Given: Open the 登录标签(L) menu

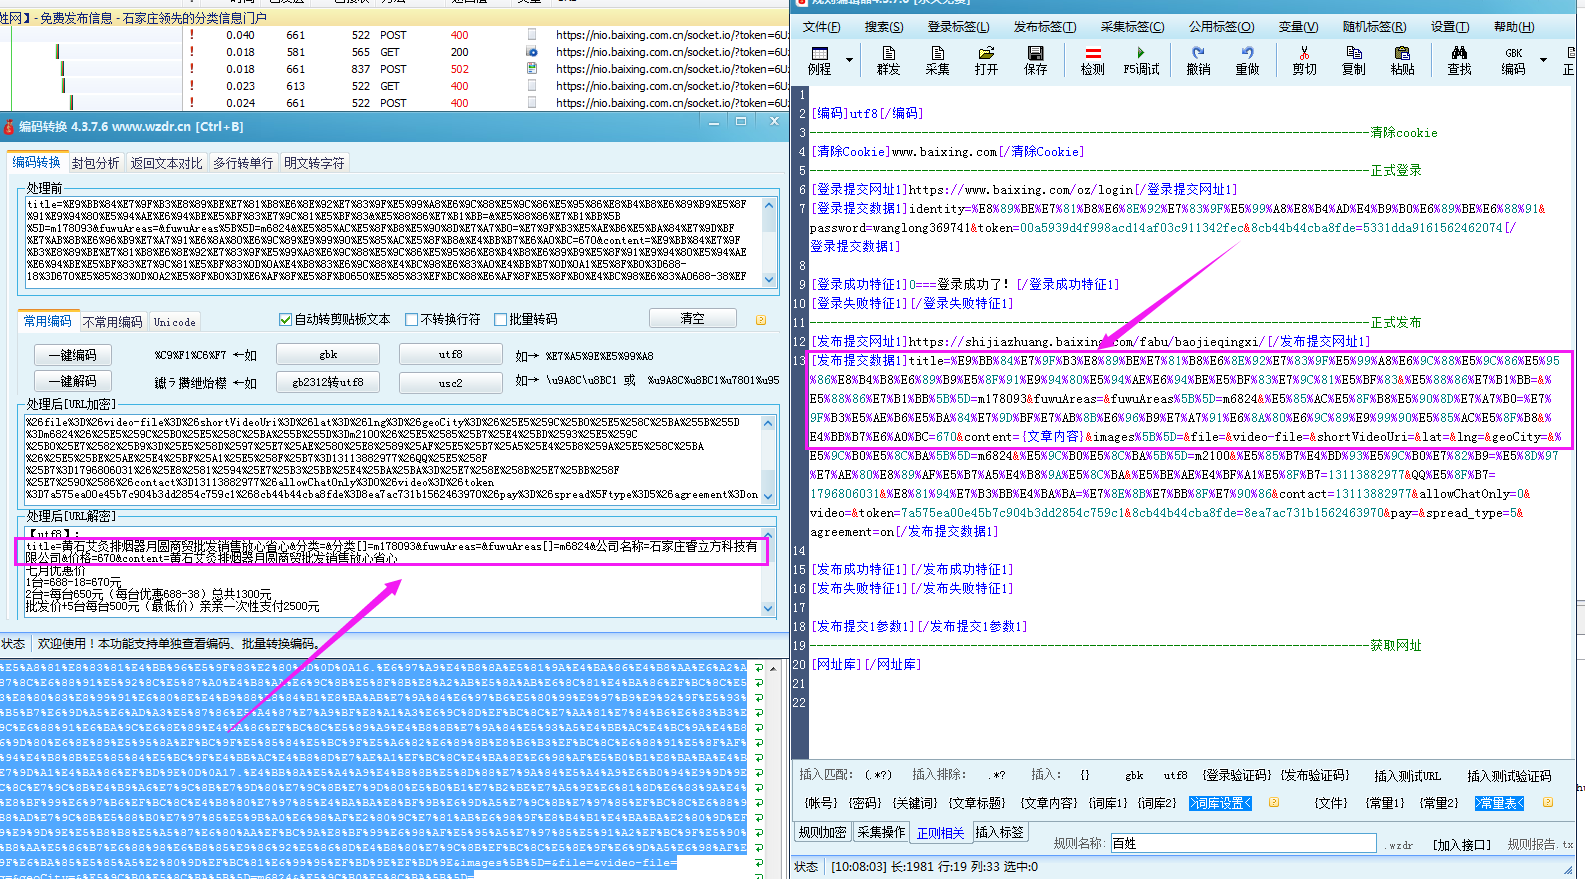Looking at the screenshot, I should point(958,27).
